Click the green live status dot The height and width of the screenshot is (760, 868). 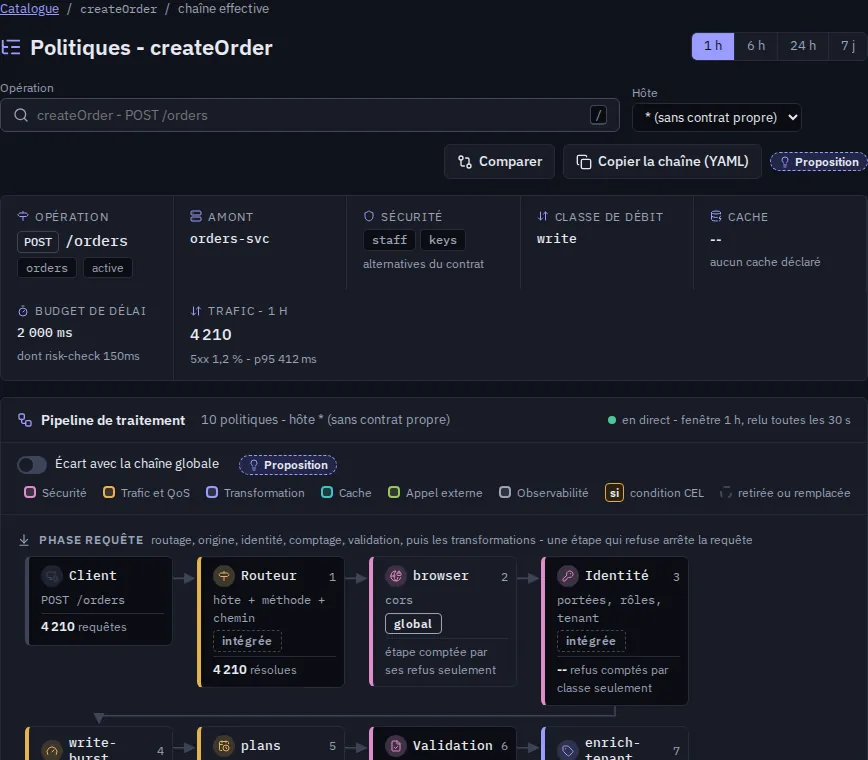pyautogui.click(x=612, y=420)
